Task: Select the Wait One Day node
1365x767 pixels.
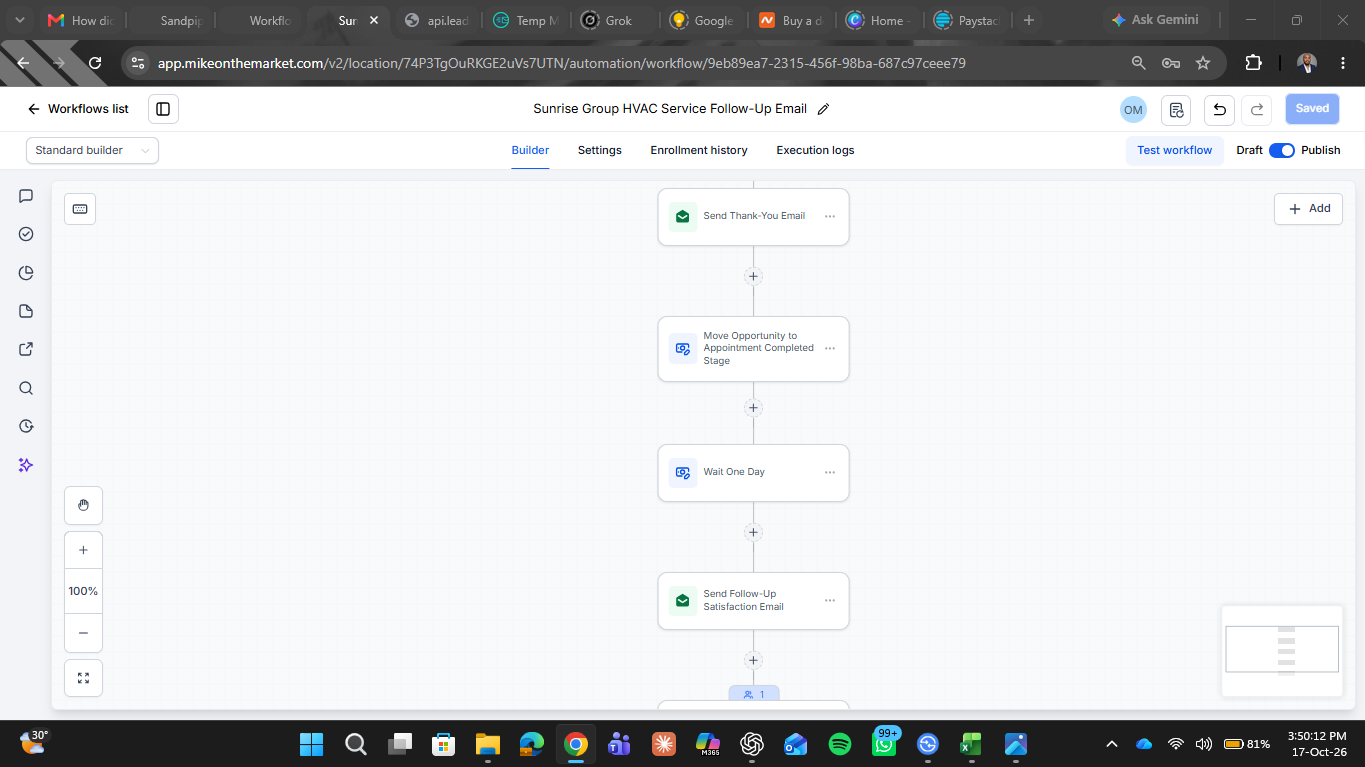Action: coord(753,473)
